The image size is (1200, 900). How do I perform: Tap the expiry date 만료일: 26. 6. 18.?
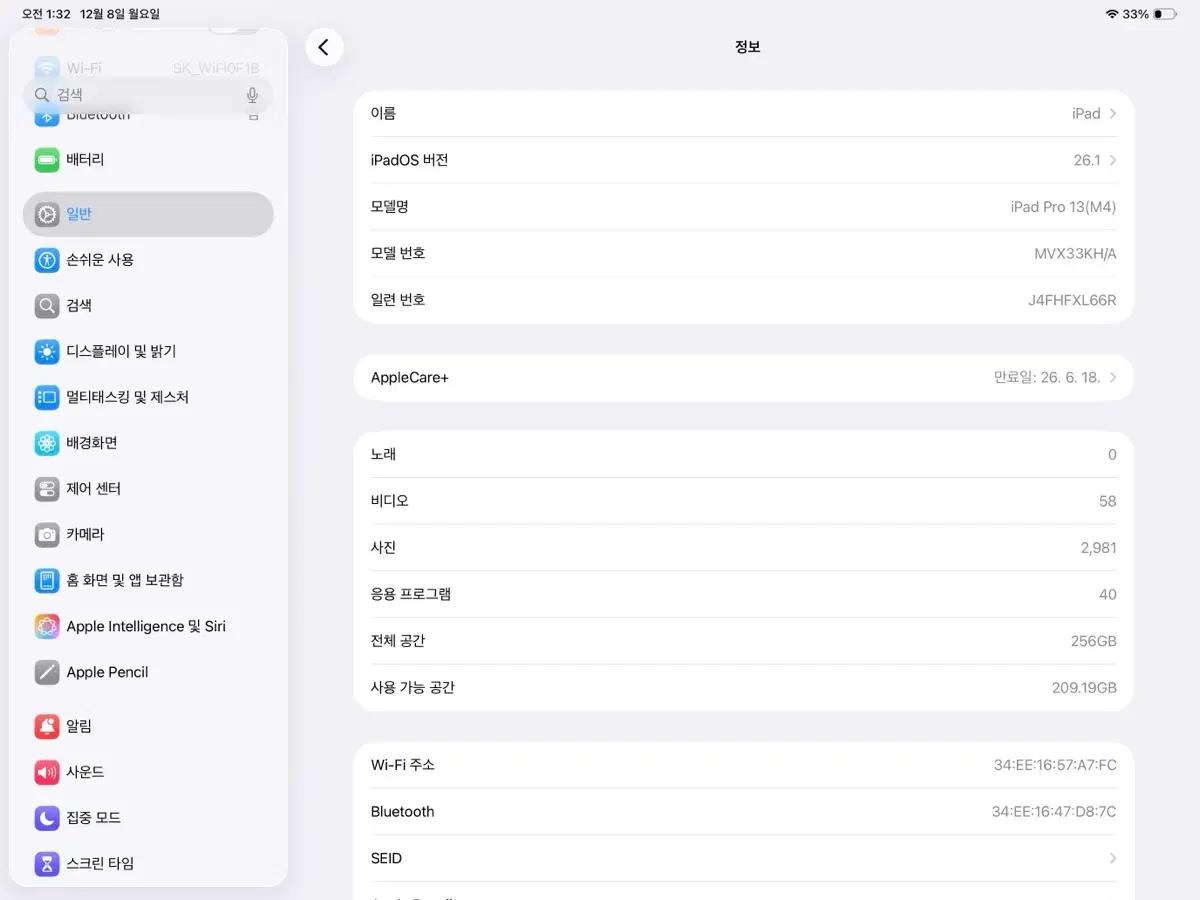1047,378
